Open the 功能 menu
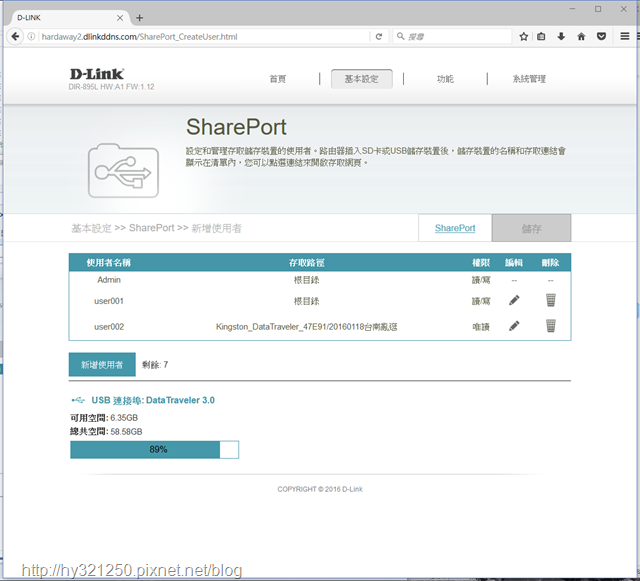This screenshot has width=640, height=581. click(x=445, y=79)
